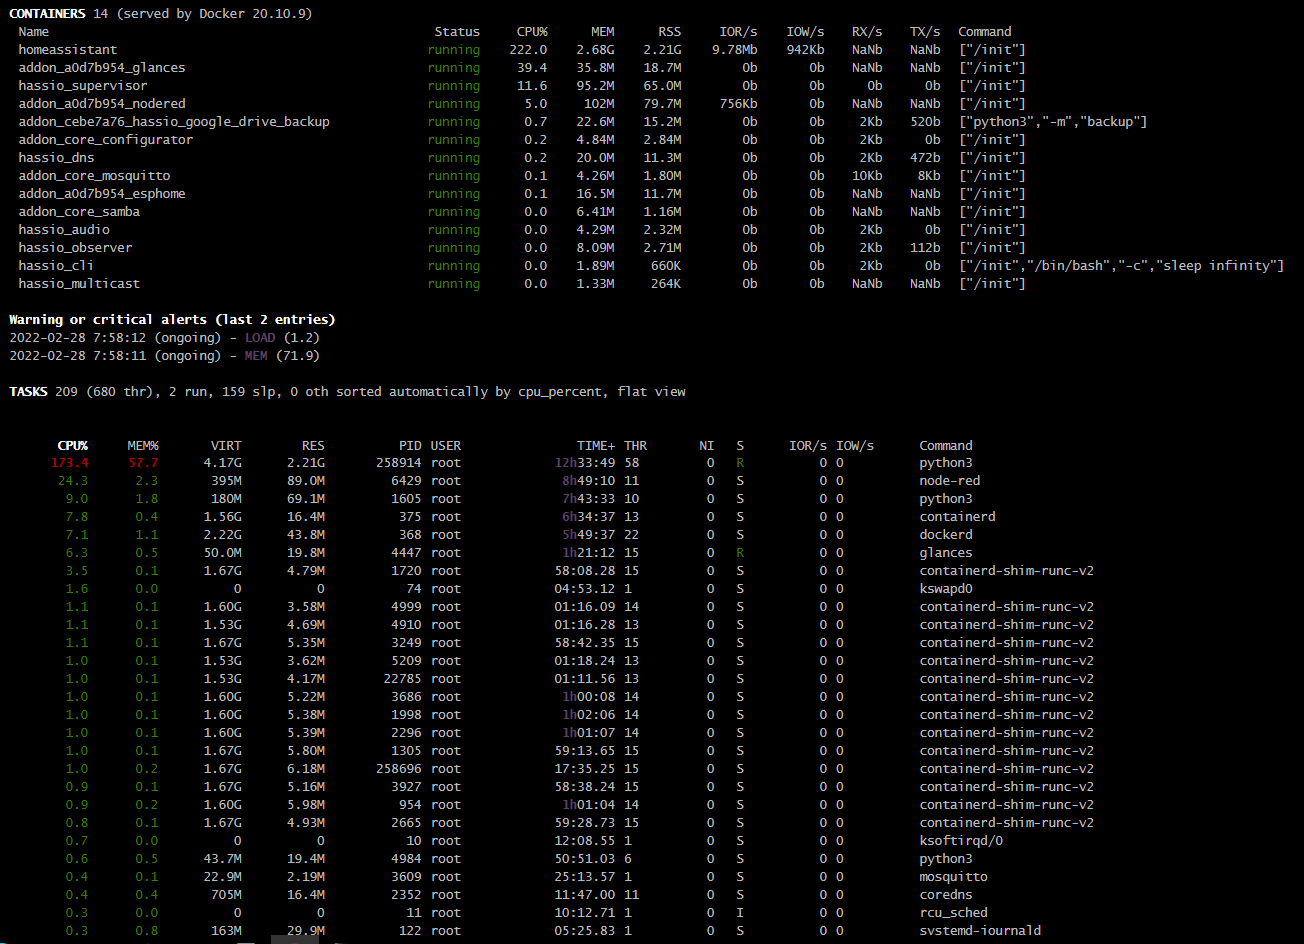Click the coredns process command
The width and height of the screenshot is (1304, 944).
click(x=946, y=895)
